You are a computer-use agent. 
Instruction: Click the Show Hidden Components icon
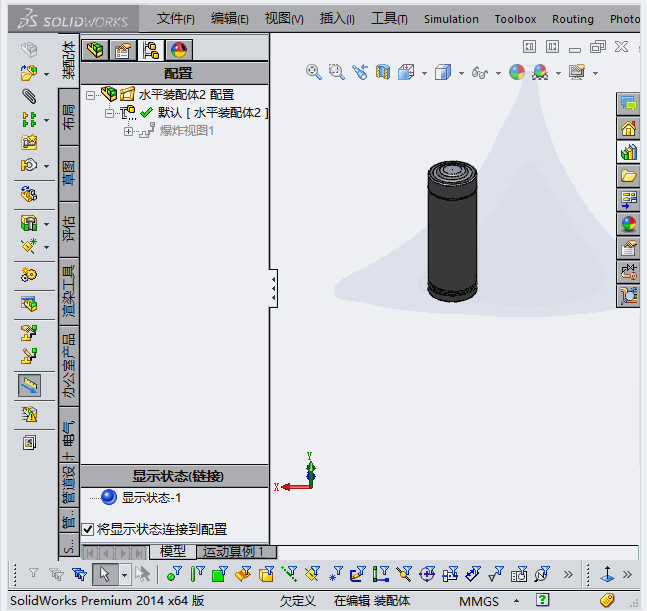click(29, 194)
